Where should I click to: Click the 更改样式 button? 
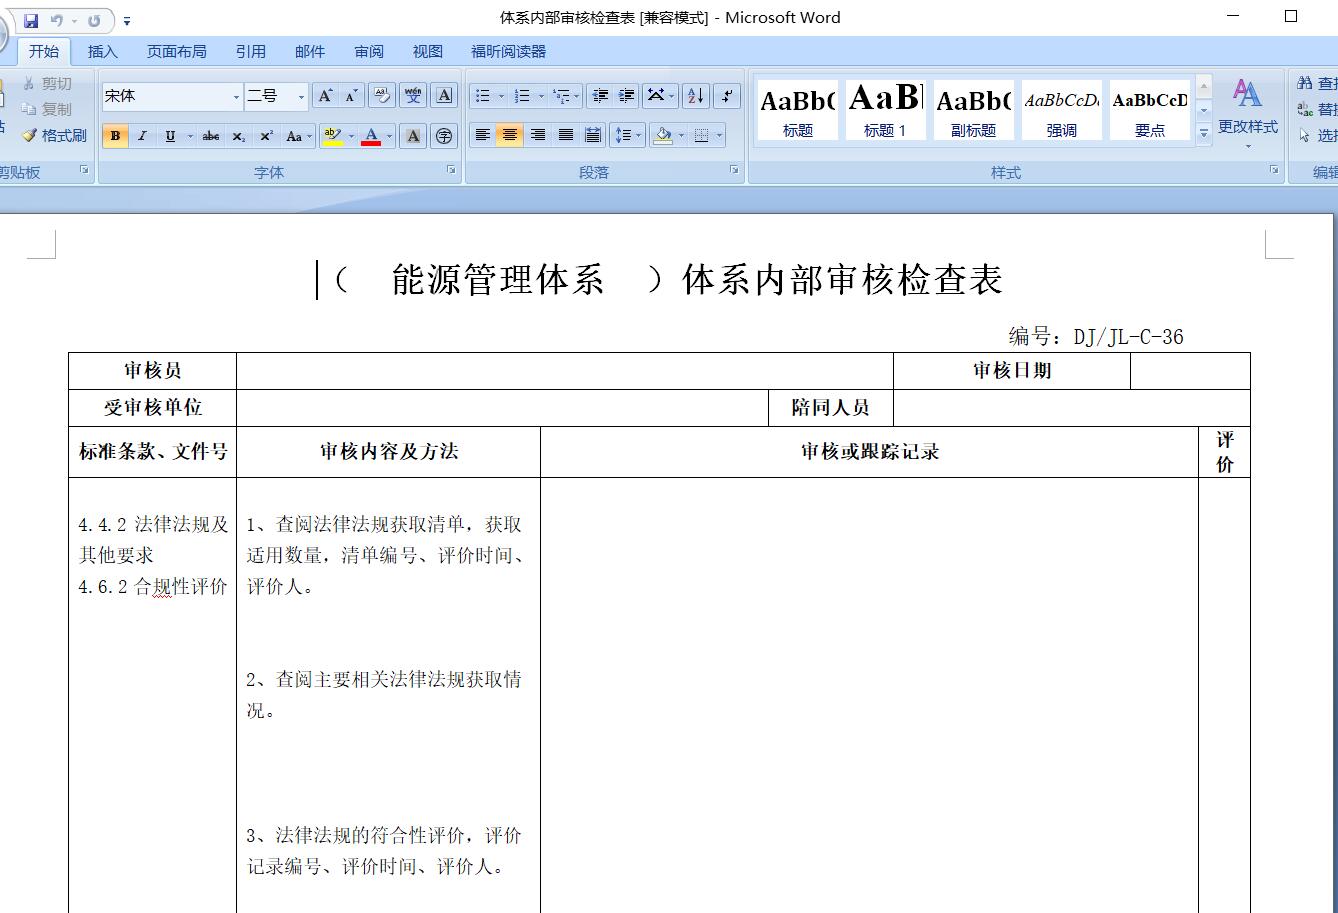[1247, 112]
